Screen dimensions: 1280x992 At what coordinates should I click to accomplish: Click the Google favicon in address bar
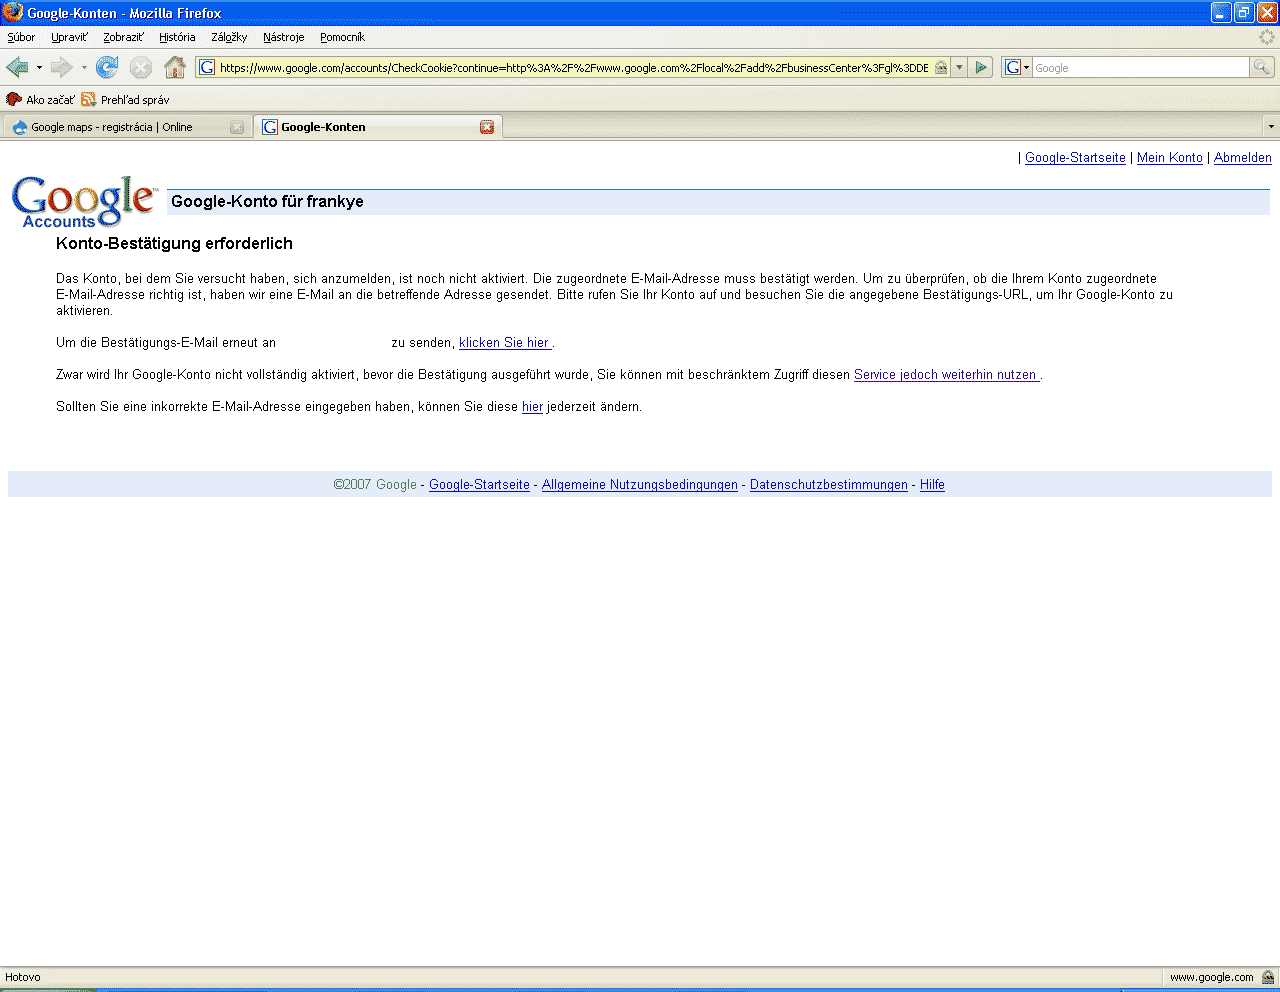pyautogui.click(x=207, y=67)
